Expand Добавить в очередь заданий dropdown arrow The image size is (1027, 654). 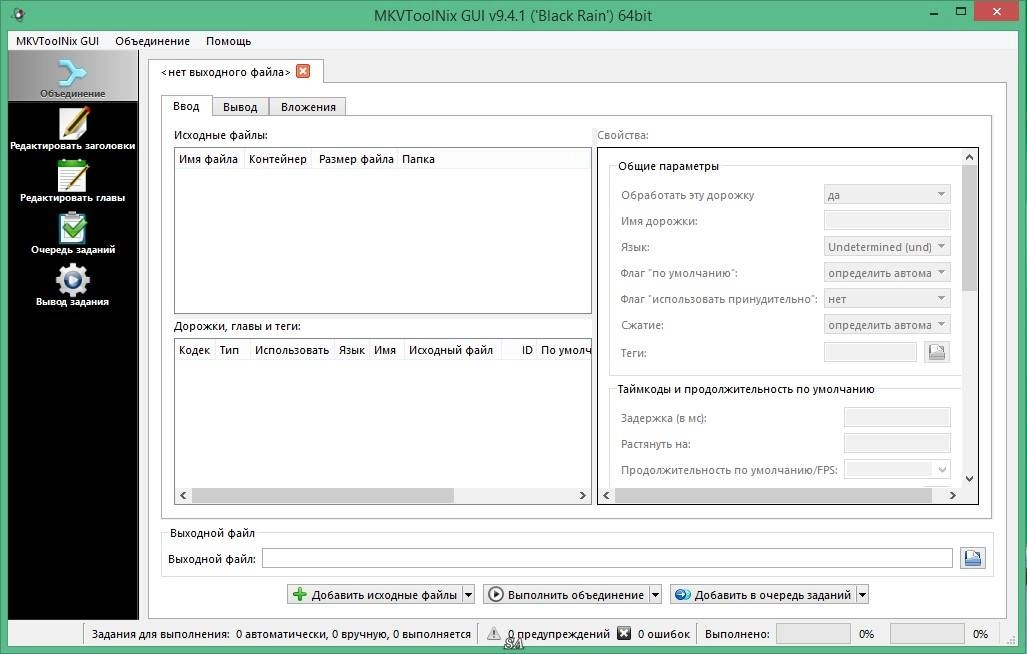click(863, 594)
